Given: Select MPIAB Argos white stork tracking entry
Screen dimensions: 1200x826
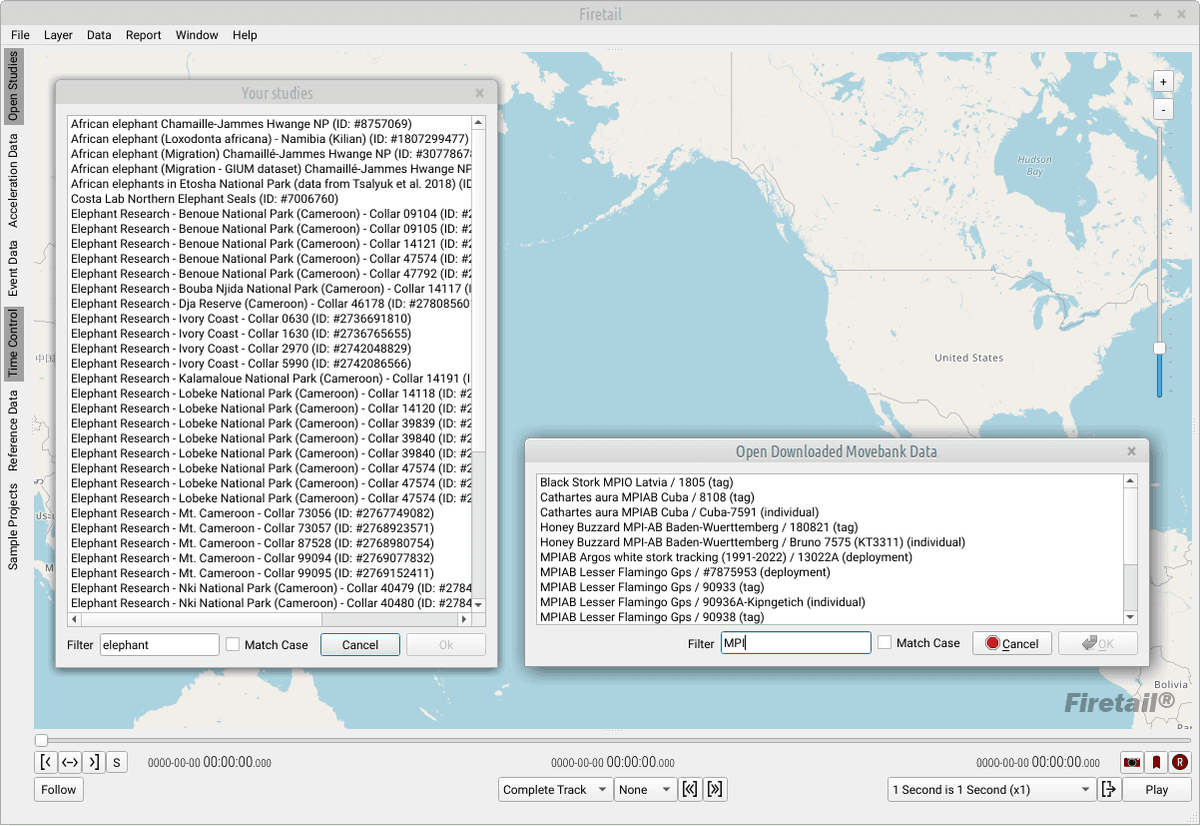Looking at the screenshot, I should (830, 557).
